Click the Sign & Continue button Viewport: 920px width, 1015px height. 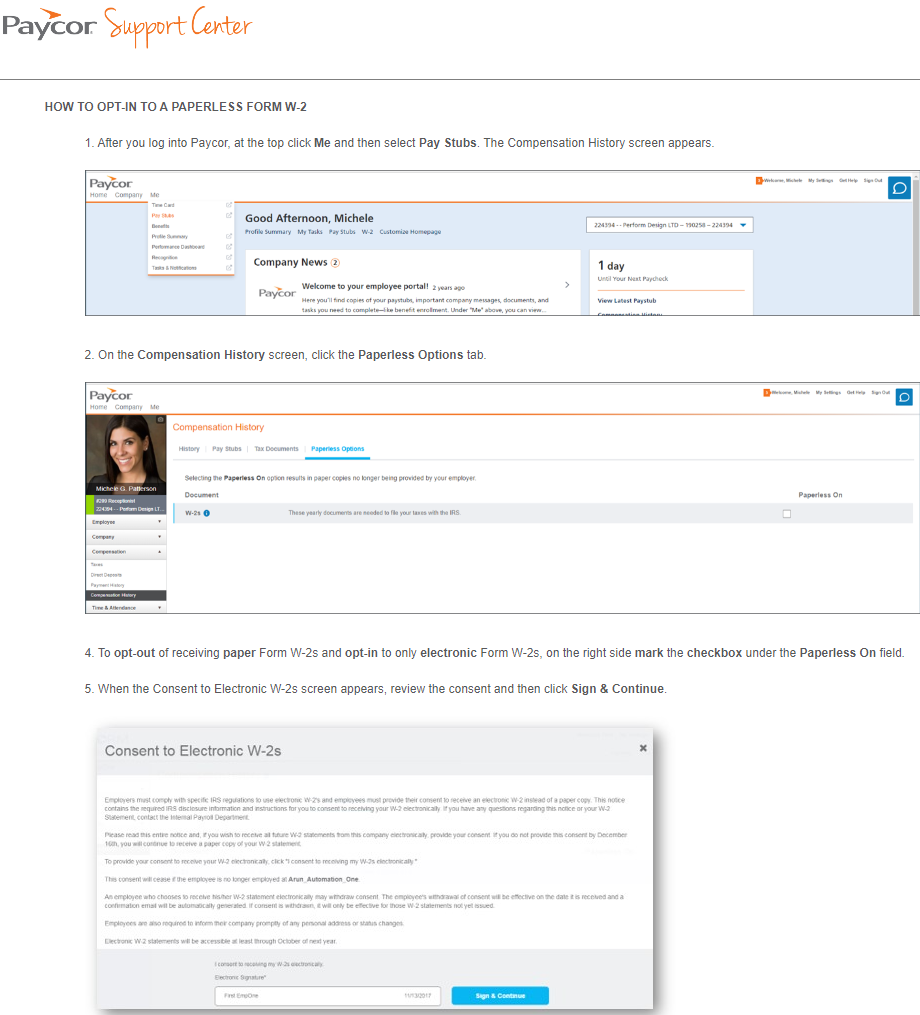point(500,996)
